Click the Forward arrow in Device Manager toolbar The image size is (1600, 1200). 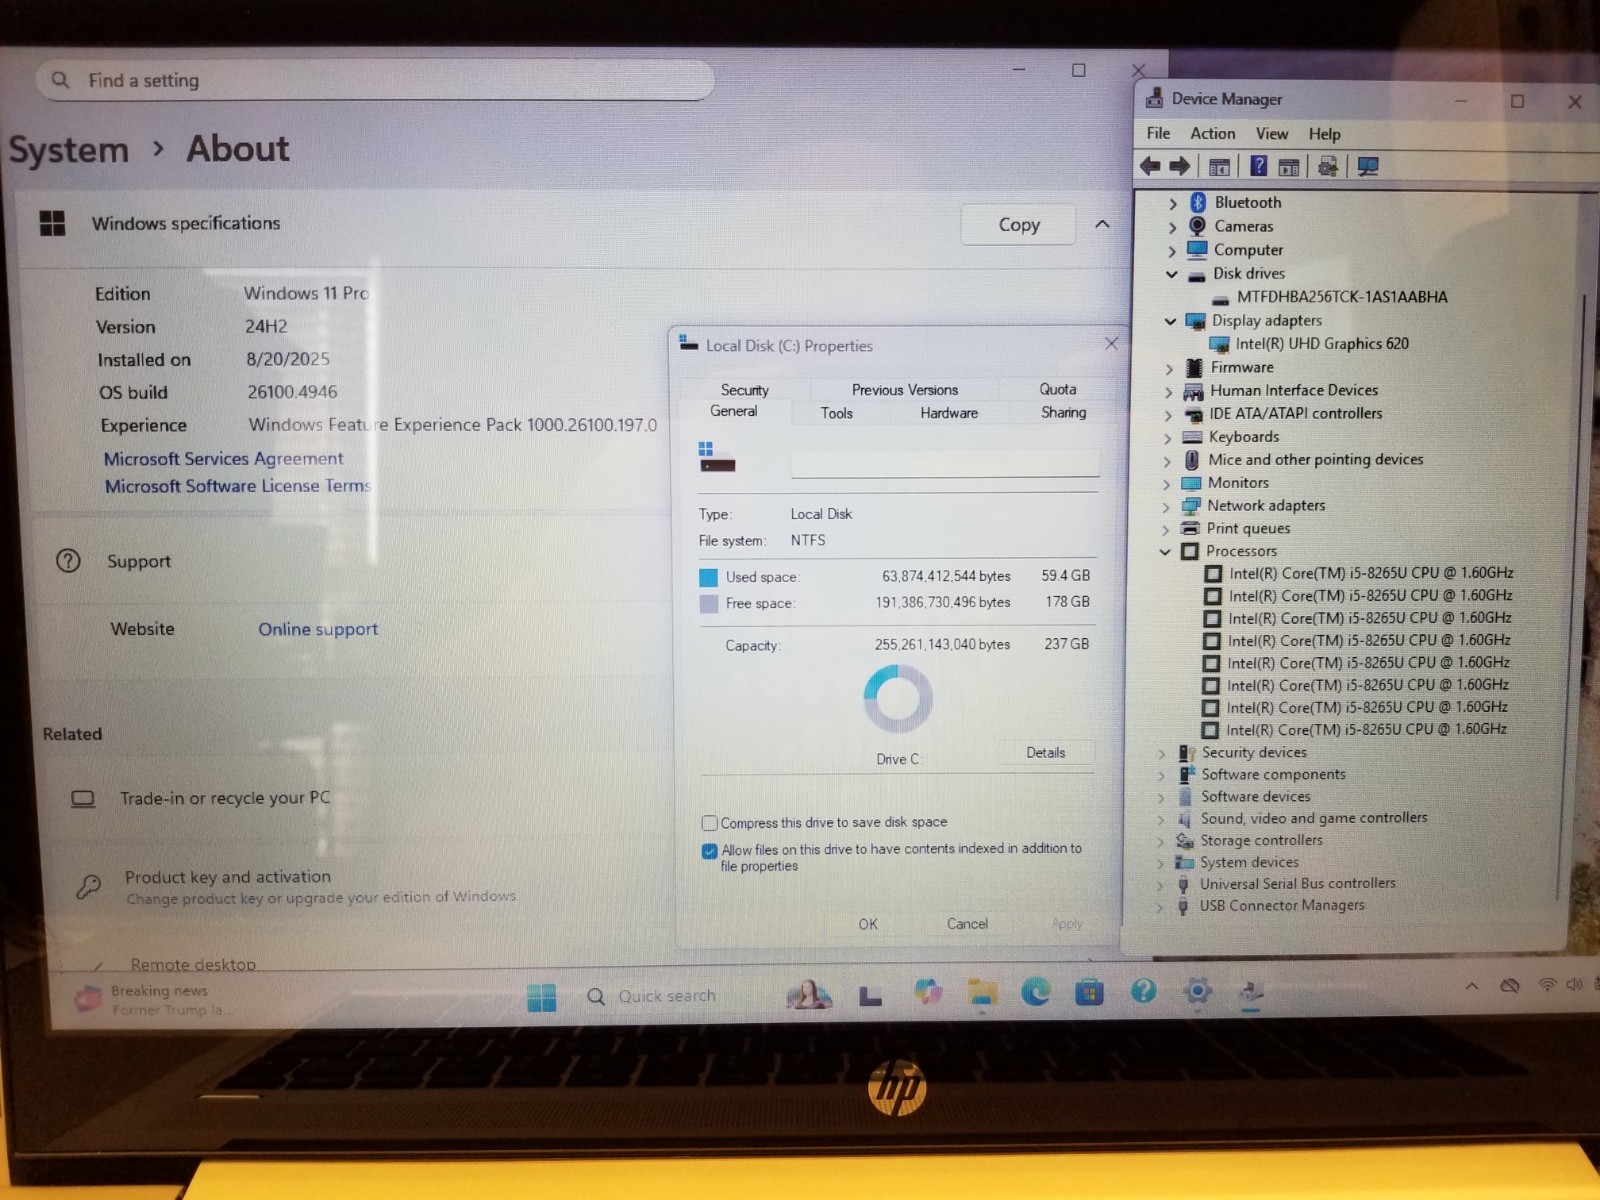1180,166
